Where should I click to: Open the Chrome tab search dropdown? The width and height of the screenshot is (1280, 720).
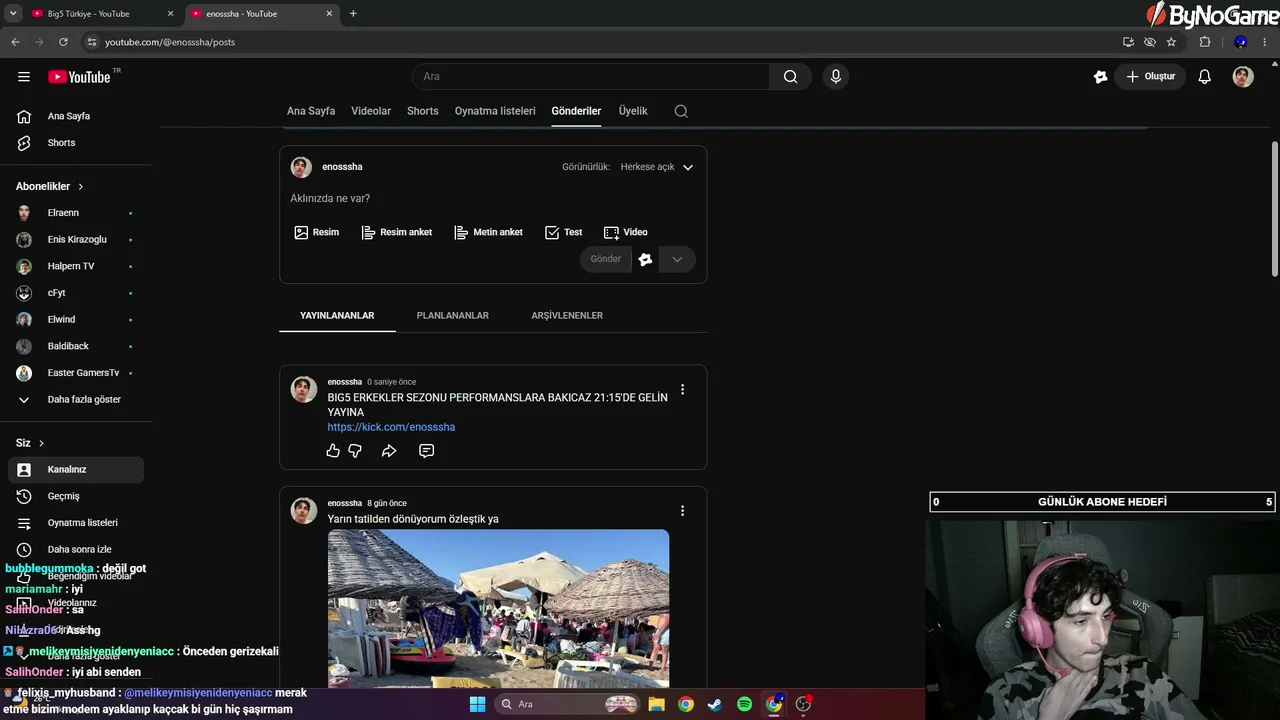[x=13, y=13]
